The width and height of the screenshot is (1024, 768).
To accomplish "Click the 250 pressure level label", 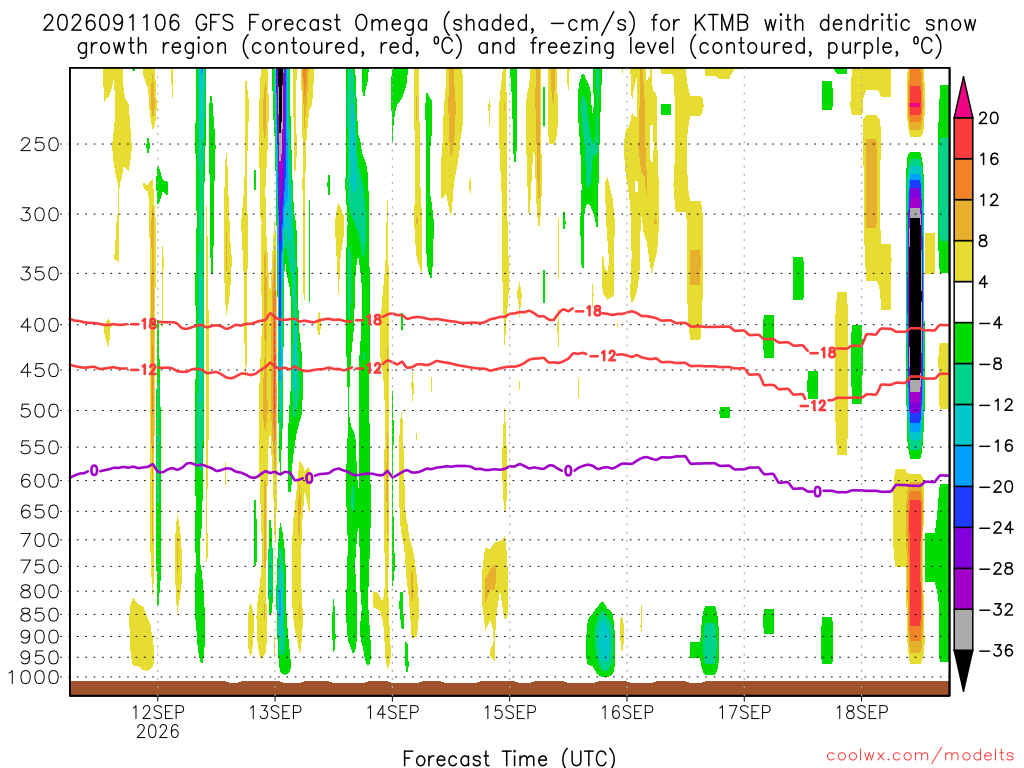I will tap(40, 144).
